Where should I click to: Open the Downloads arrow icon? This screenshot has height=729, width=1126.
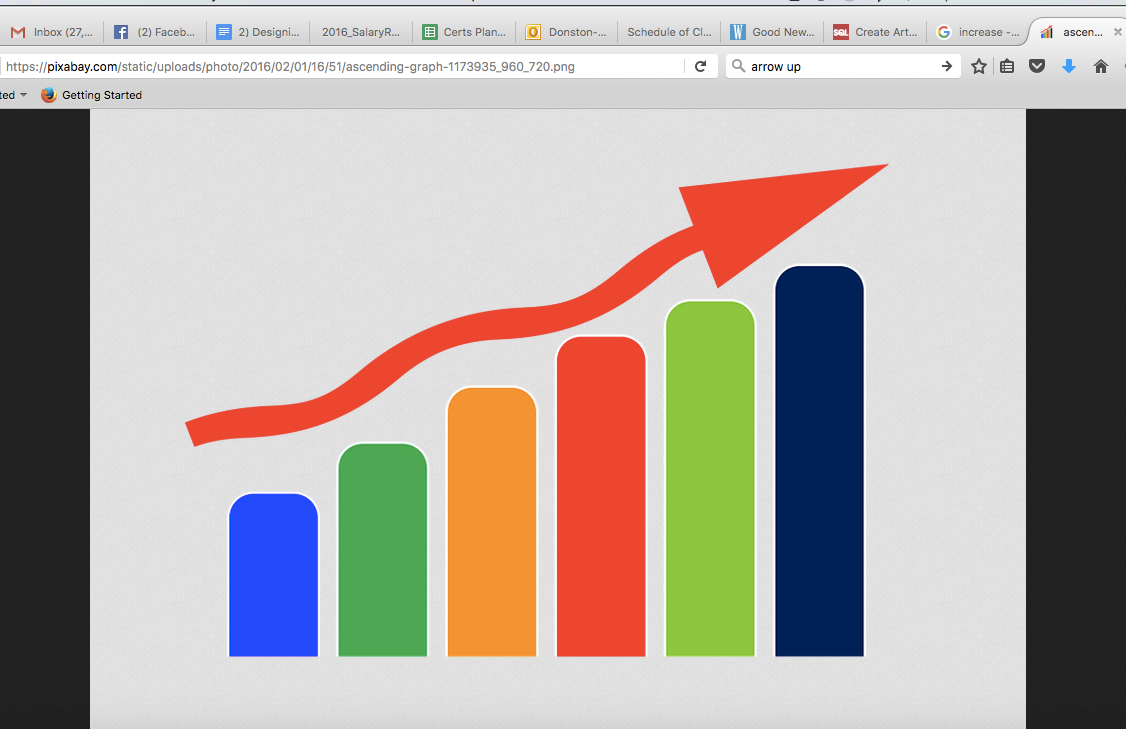coord(1069,67)
